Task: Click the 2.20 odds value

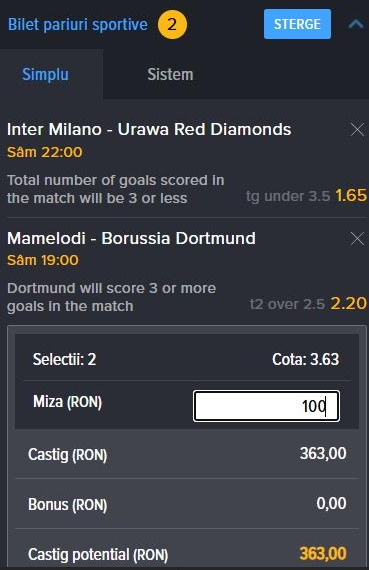Action: 348,304
